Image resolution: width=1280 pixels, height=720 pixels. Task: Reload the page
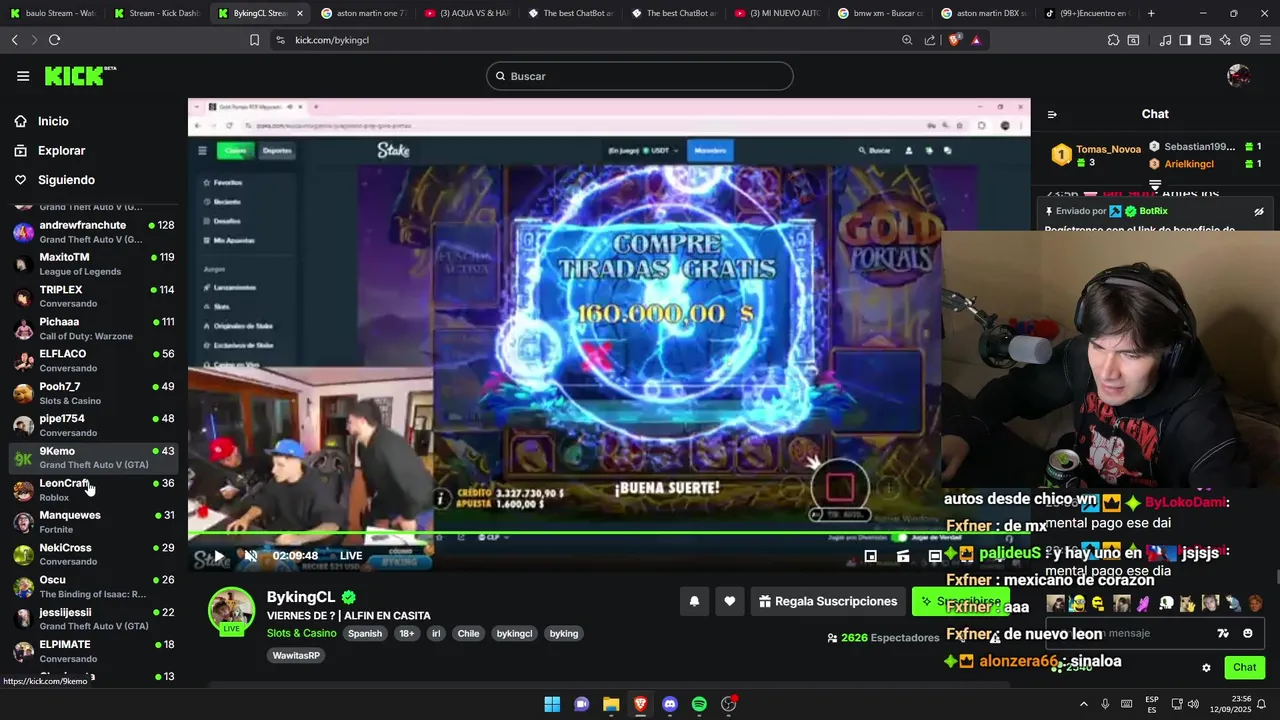coord(54,40)
